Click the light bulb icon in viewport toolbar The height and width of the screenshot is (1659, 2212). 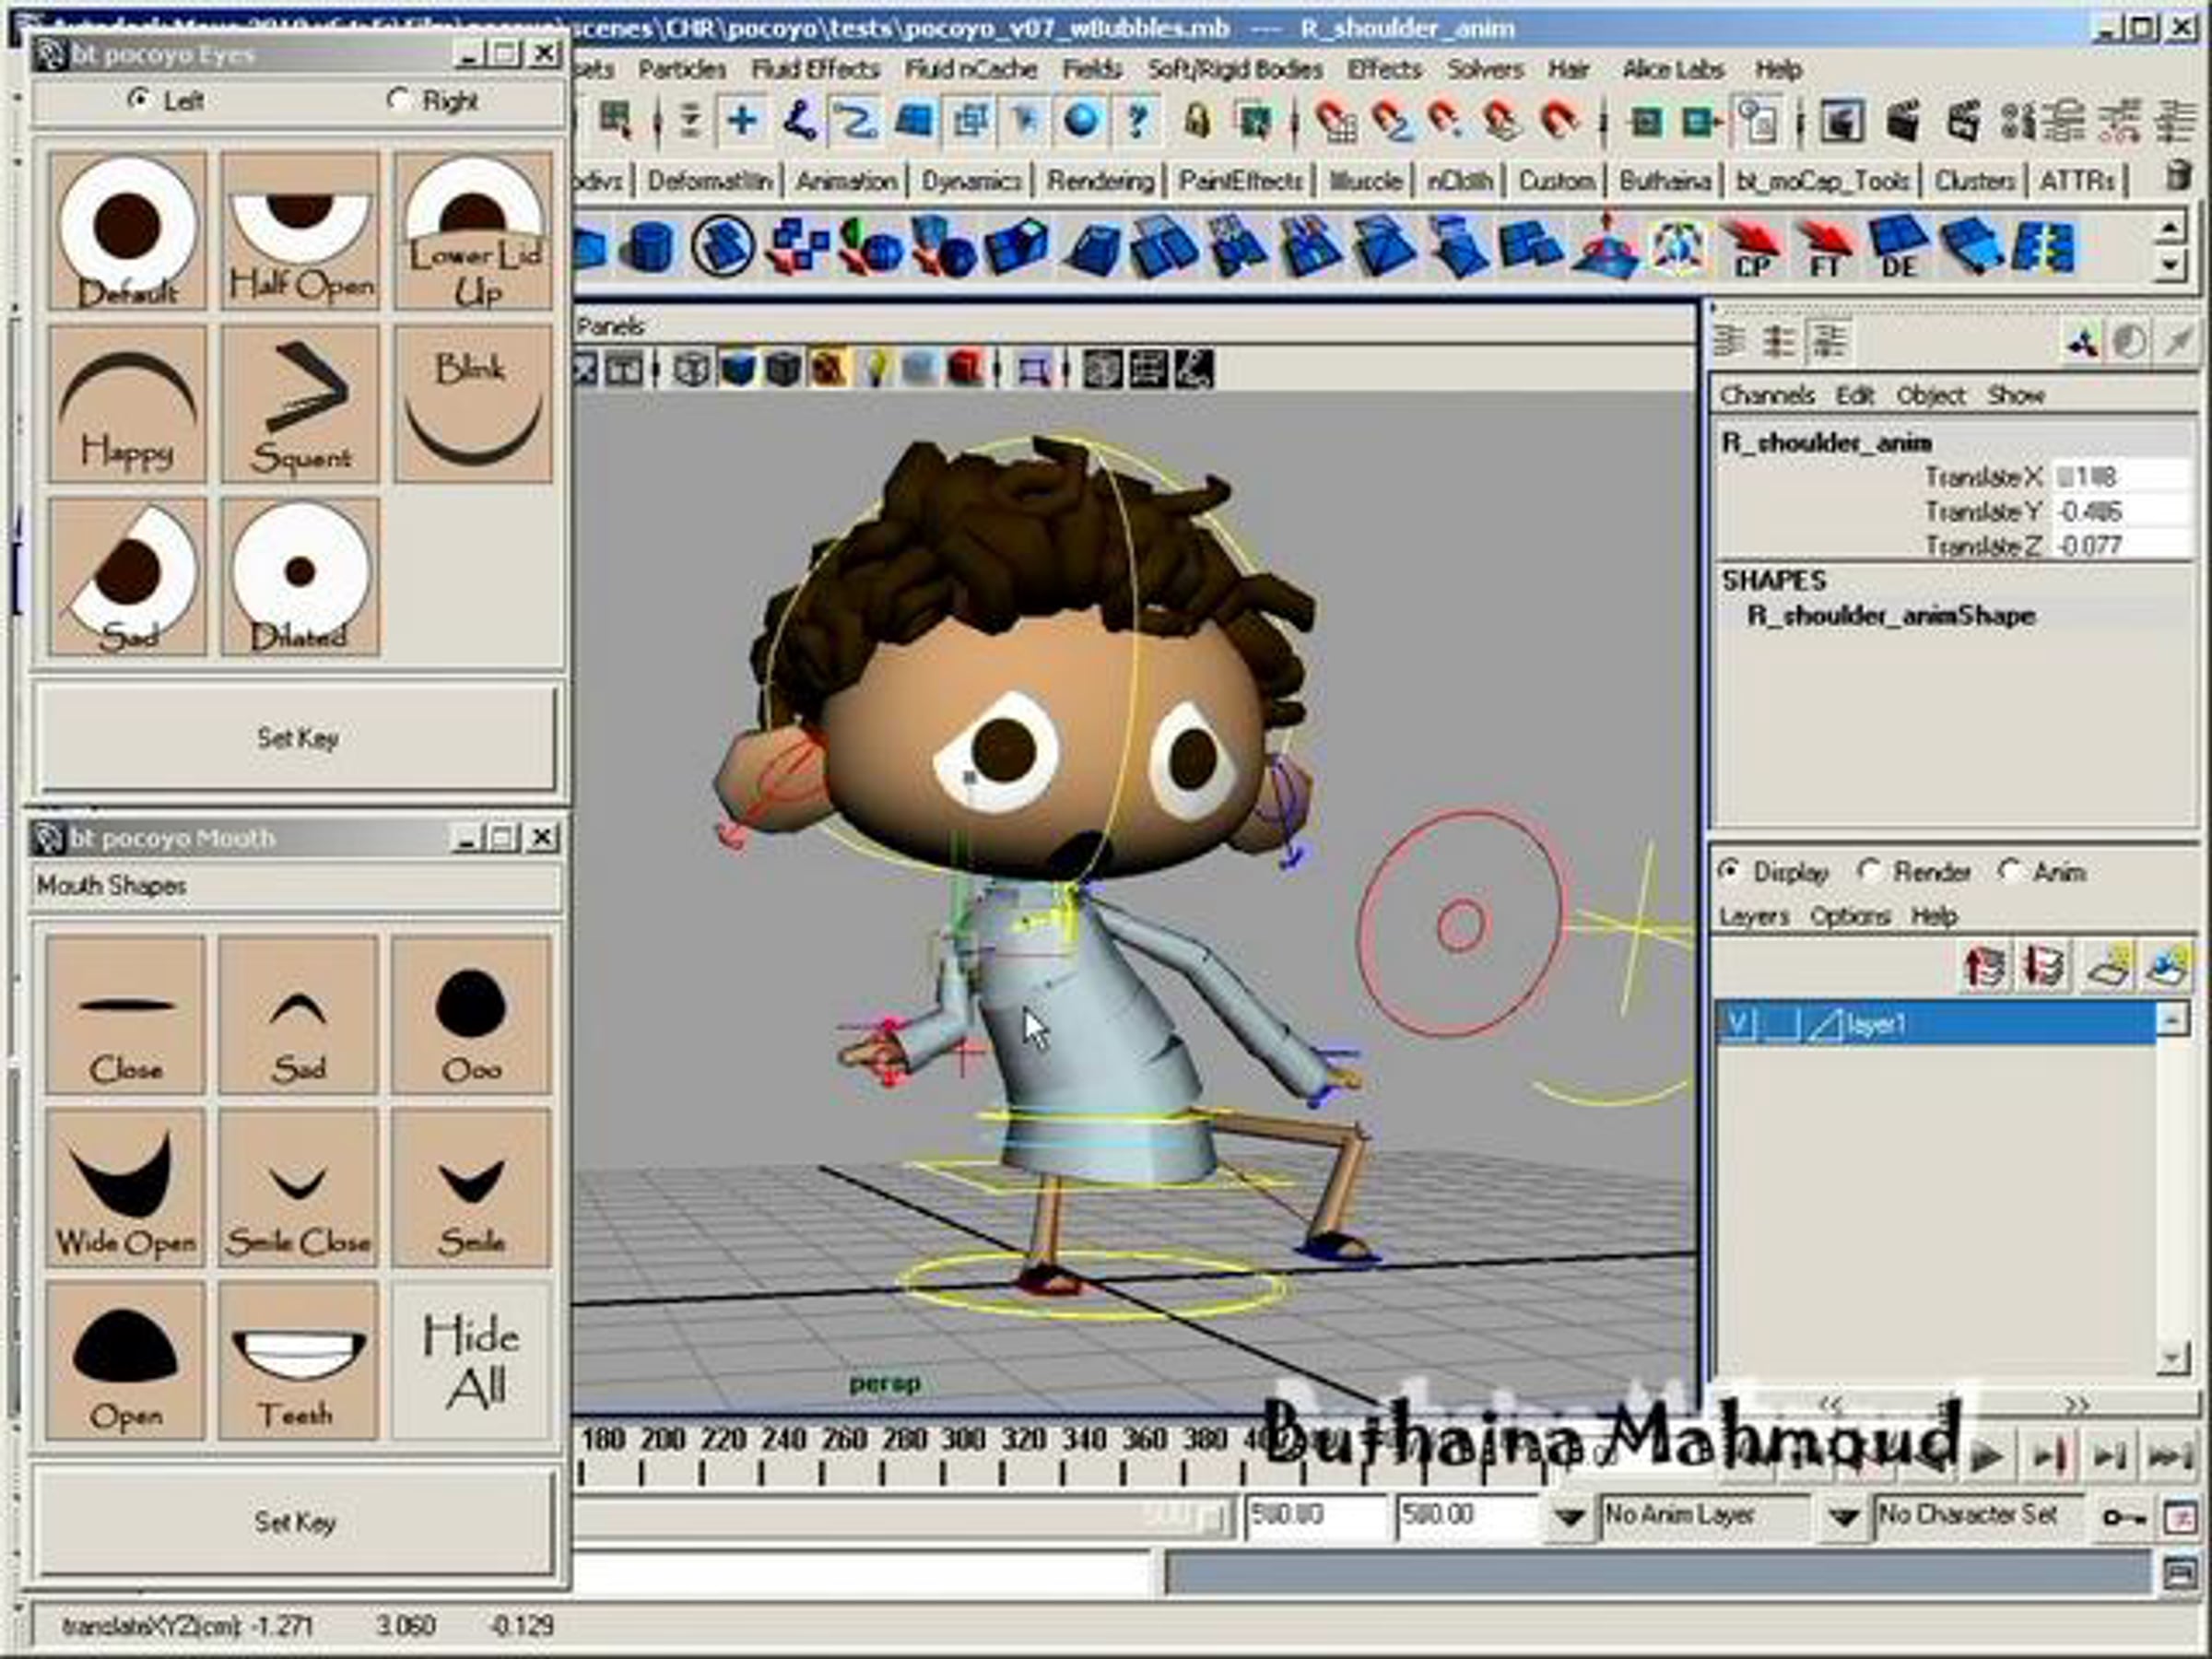(877, 369)
